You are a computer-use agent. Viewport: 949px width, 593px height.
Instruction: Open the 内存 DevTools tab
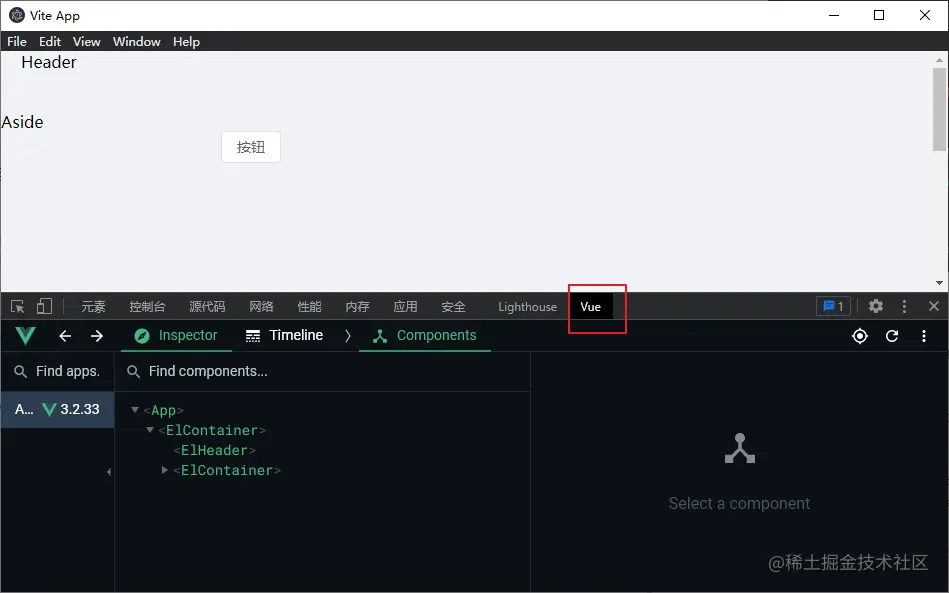[357, 307]
